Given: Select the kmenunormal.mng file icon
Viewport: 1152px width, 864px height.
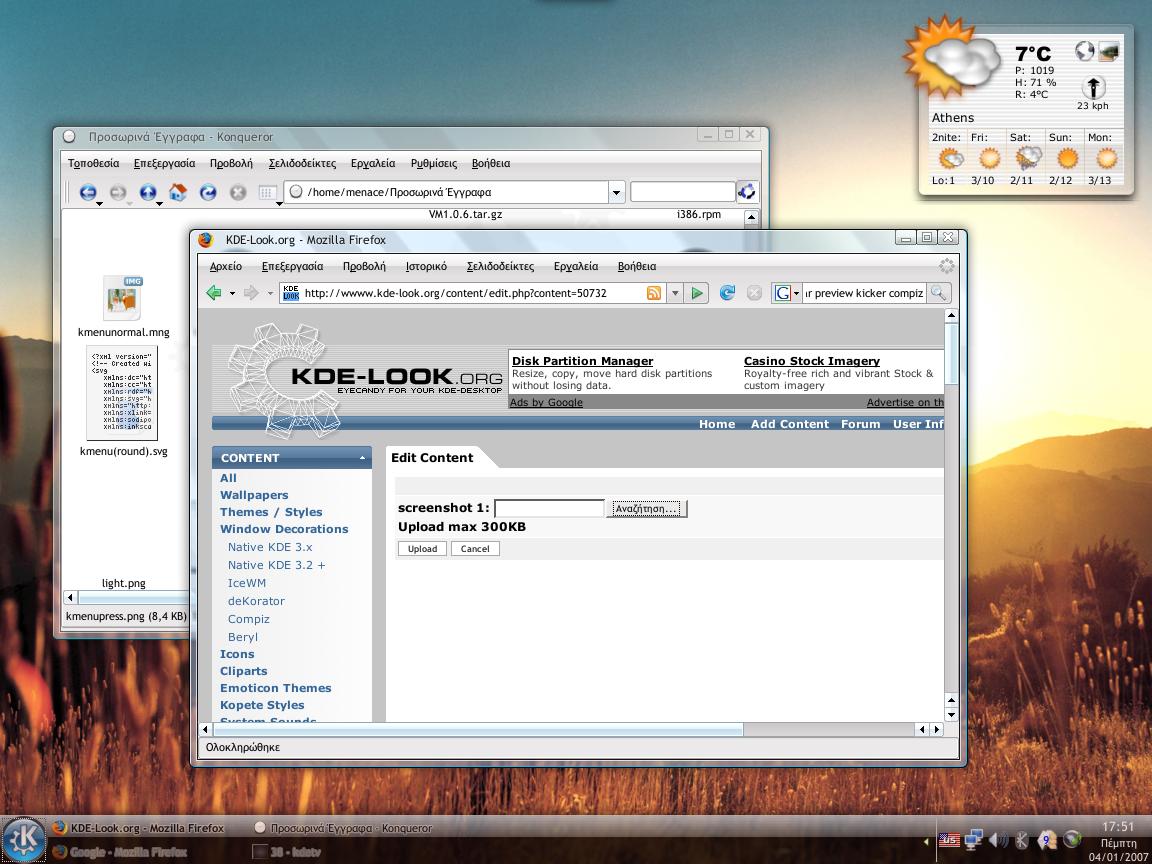Looking at the screenshot, I should (x=123, y=298).
